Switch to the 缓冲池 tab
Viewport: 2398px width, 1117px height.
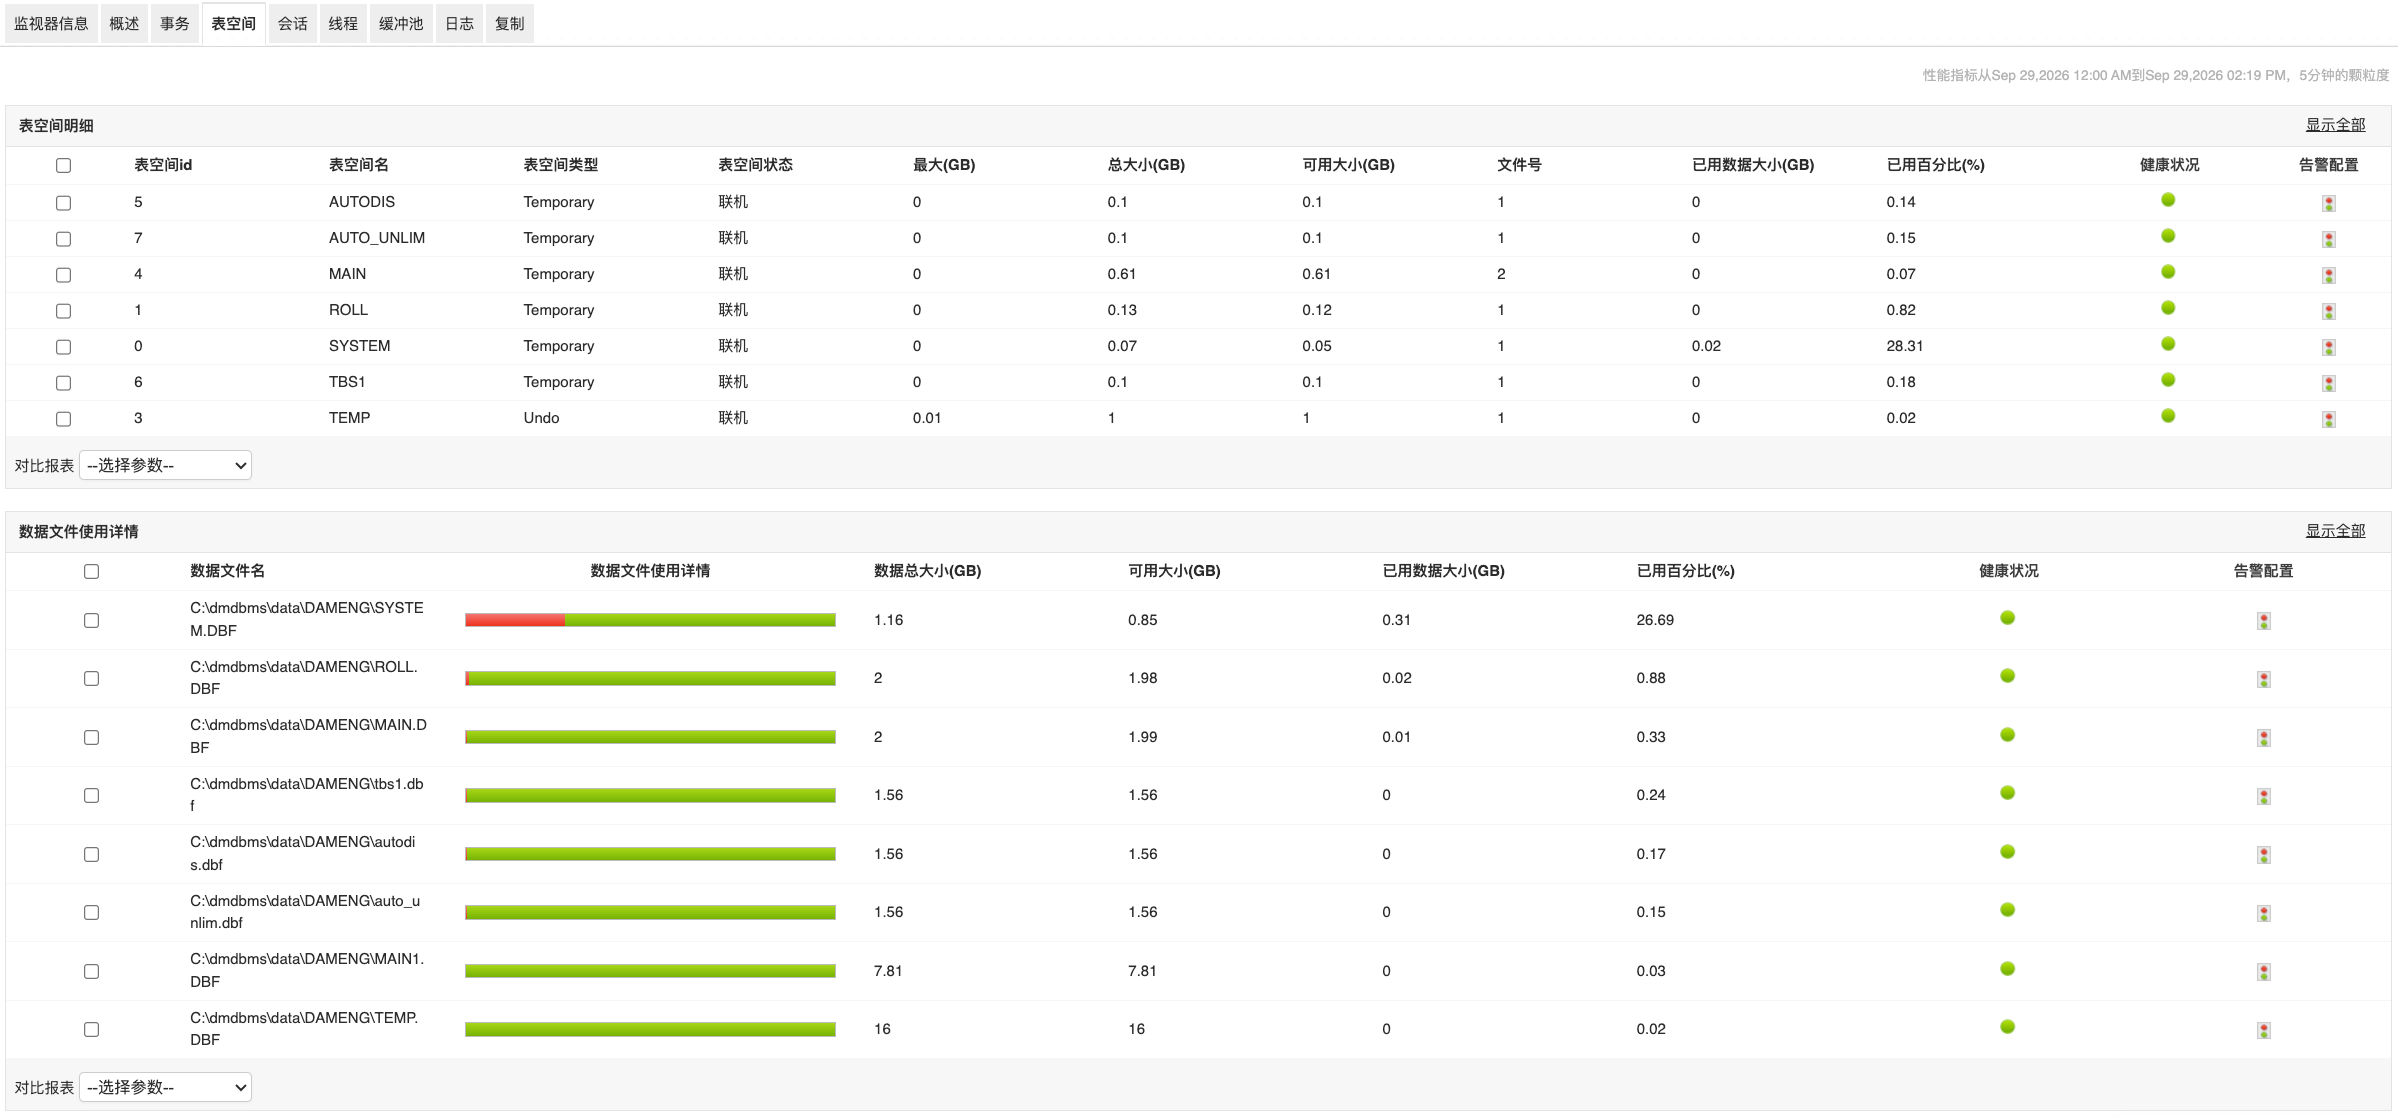(400, 23)
